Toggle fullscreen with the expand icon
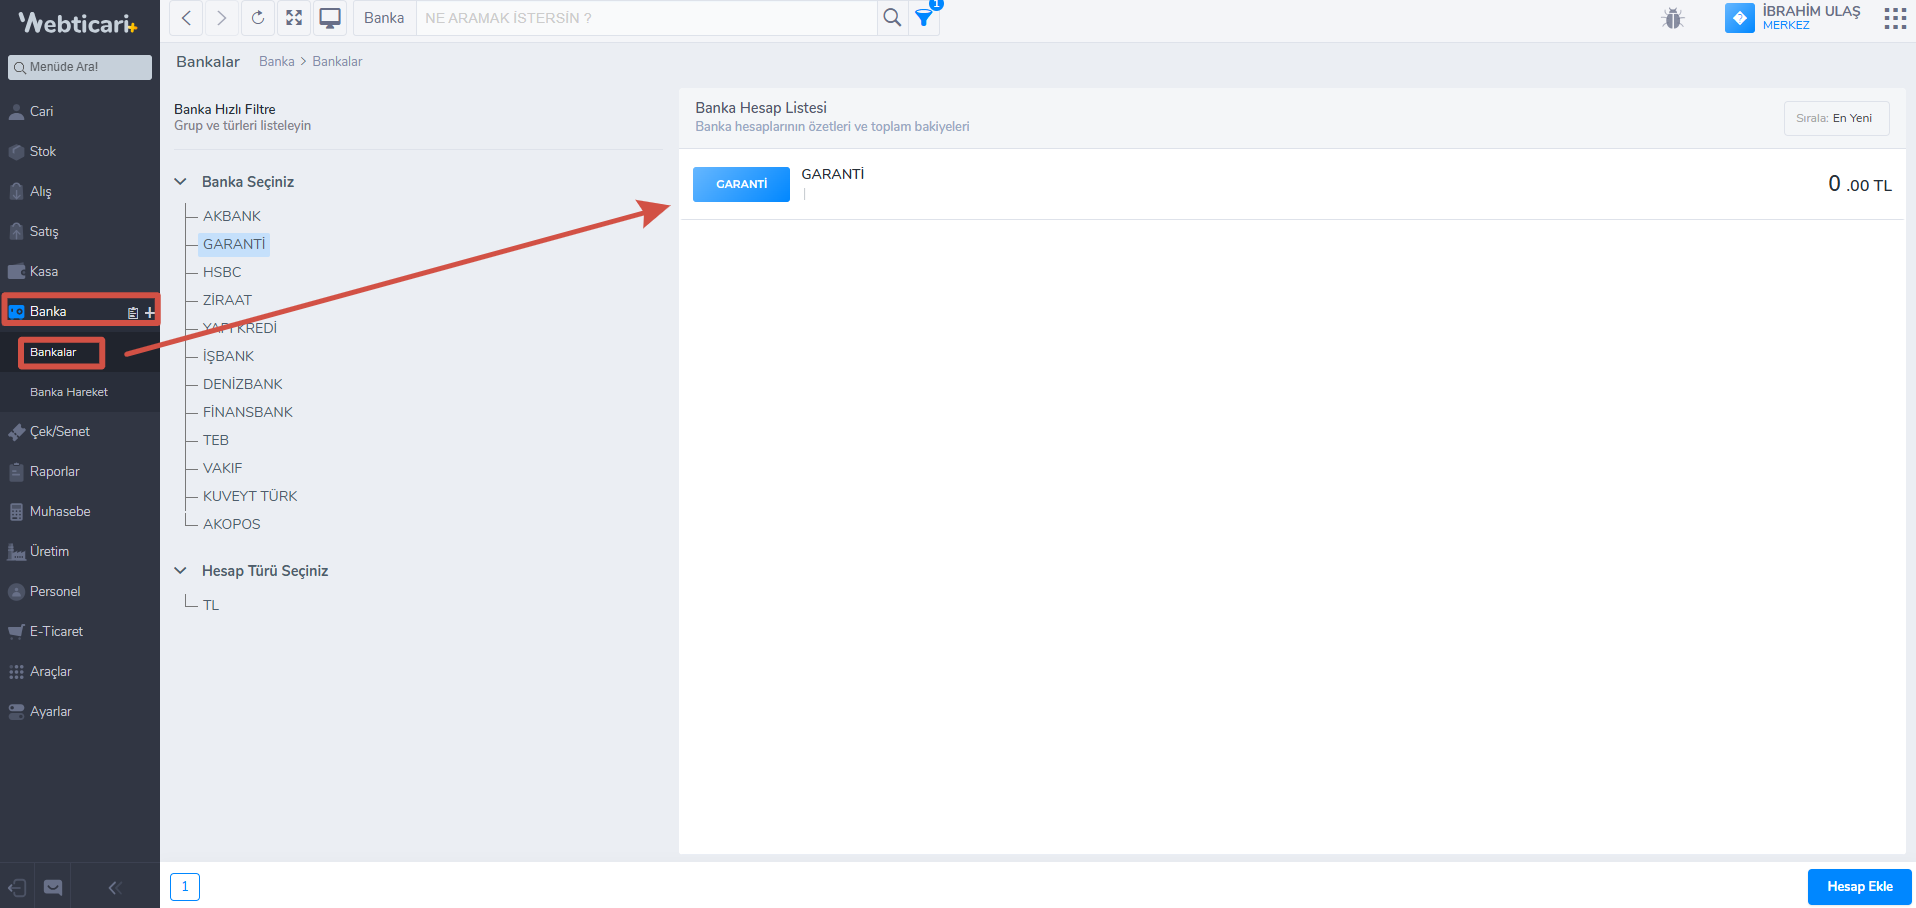The width and height of the screenshot is (1916, 908). tap(294, 18)
